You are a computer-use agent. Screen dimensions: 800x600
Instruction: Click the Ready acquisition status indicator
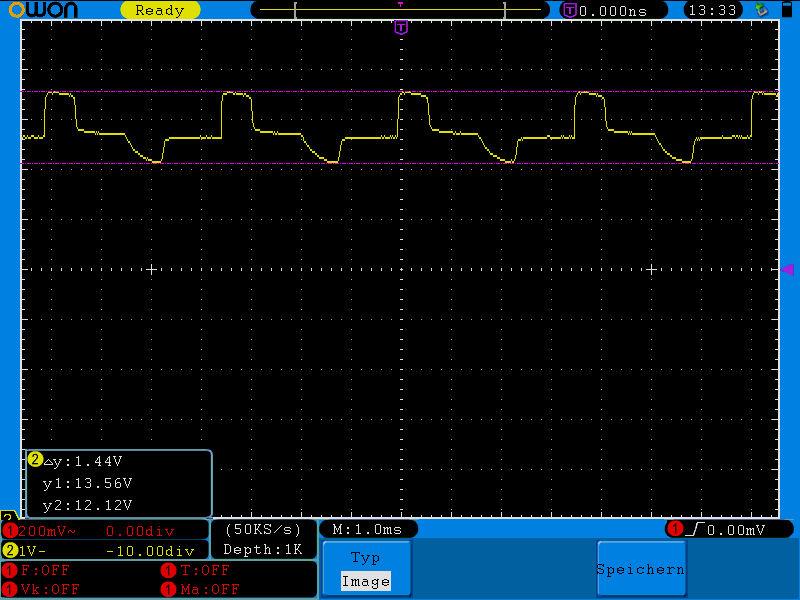click(x=159, y=10)
